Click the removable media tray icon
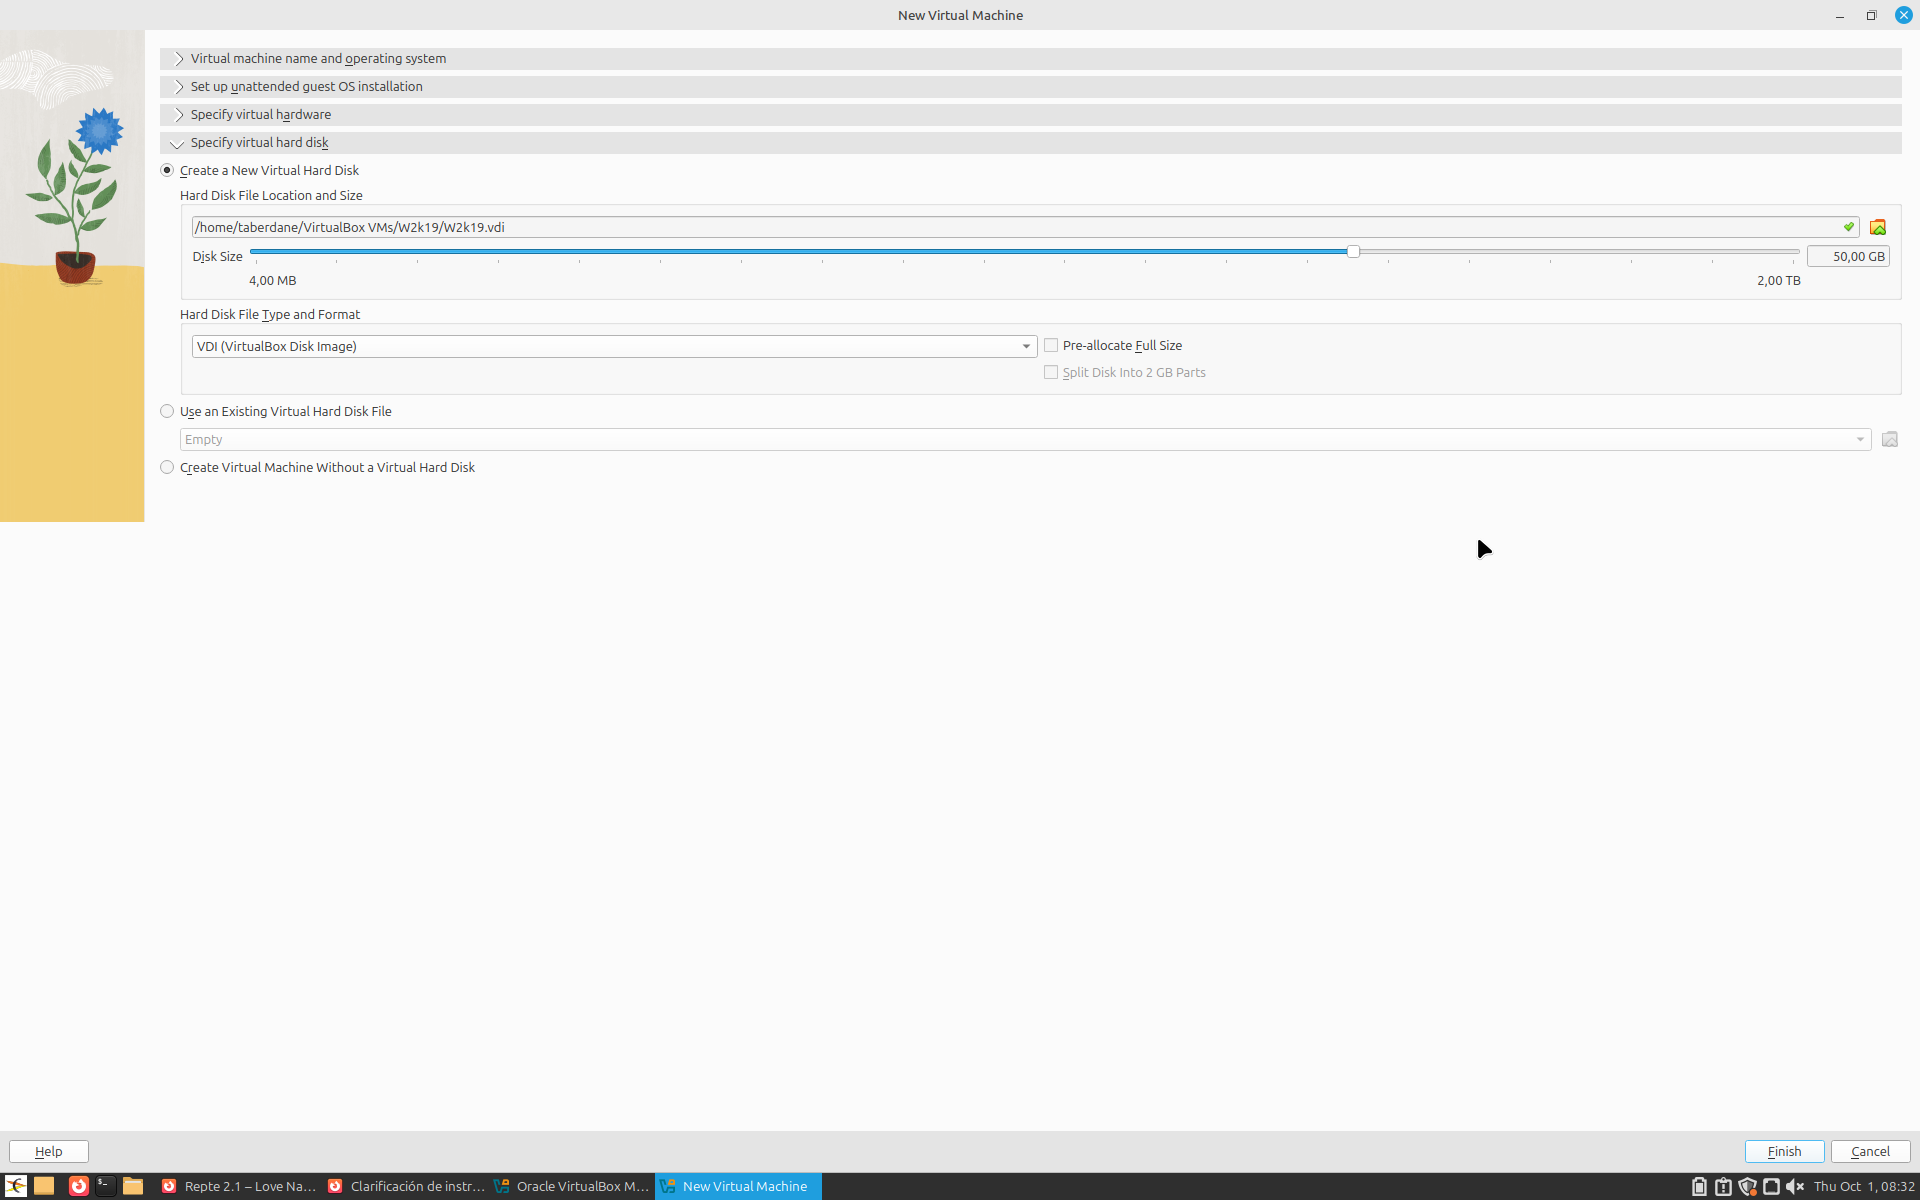Image resolution: width=1920 pixels, height=1200 pixels. [1771, 1186]
